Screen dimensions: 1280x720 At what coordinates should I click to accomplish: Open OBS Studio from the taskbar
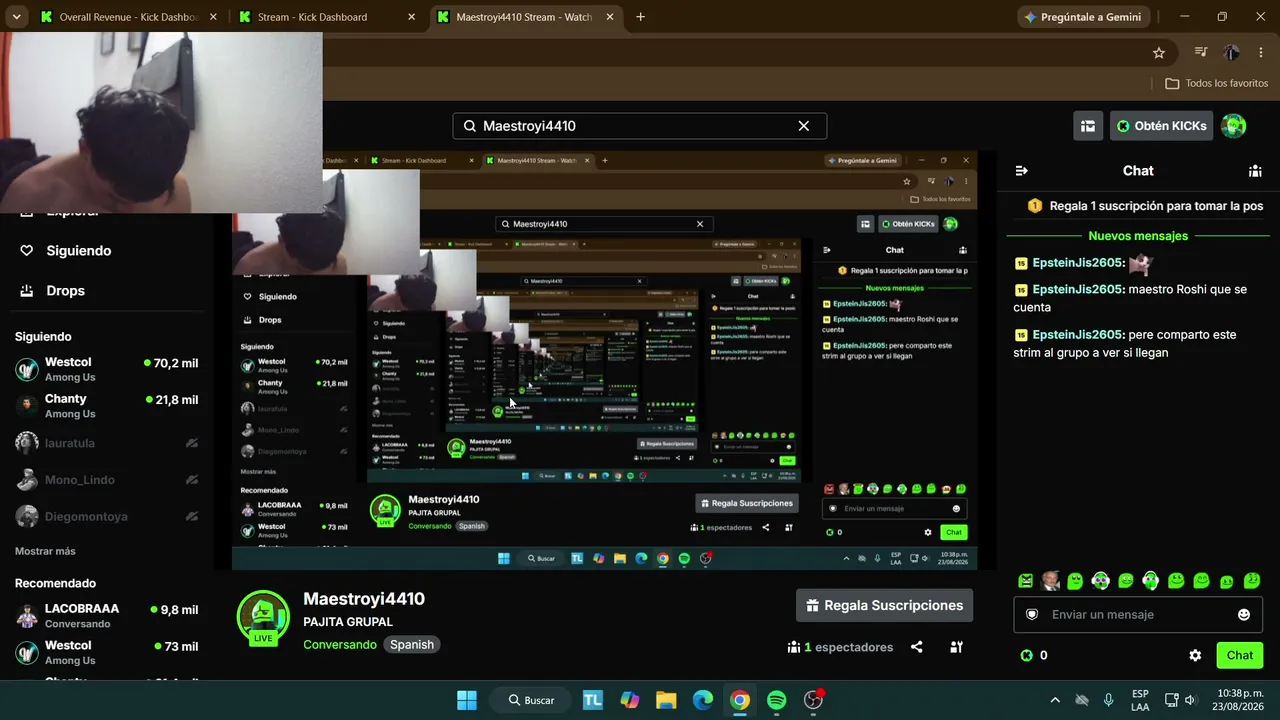pos(813,700)
